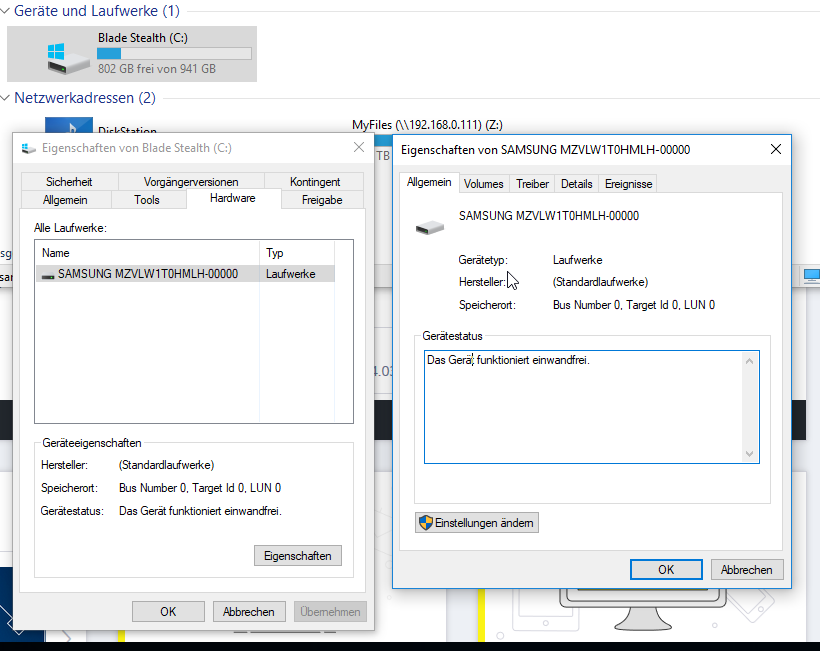The width and height of the screenshot is (820, 651).
Task: Close the SAMSUNG properties dialog
Action: (x=776, y=150)
